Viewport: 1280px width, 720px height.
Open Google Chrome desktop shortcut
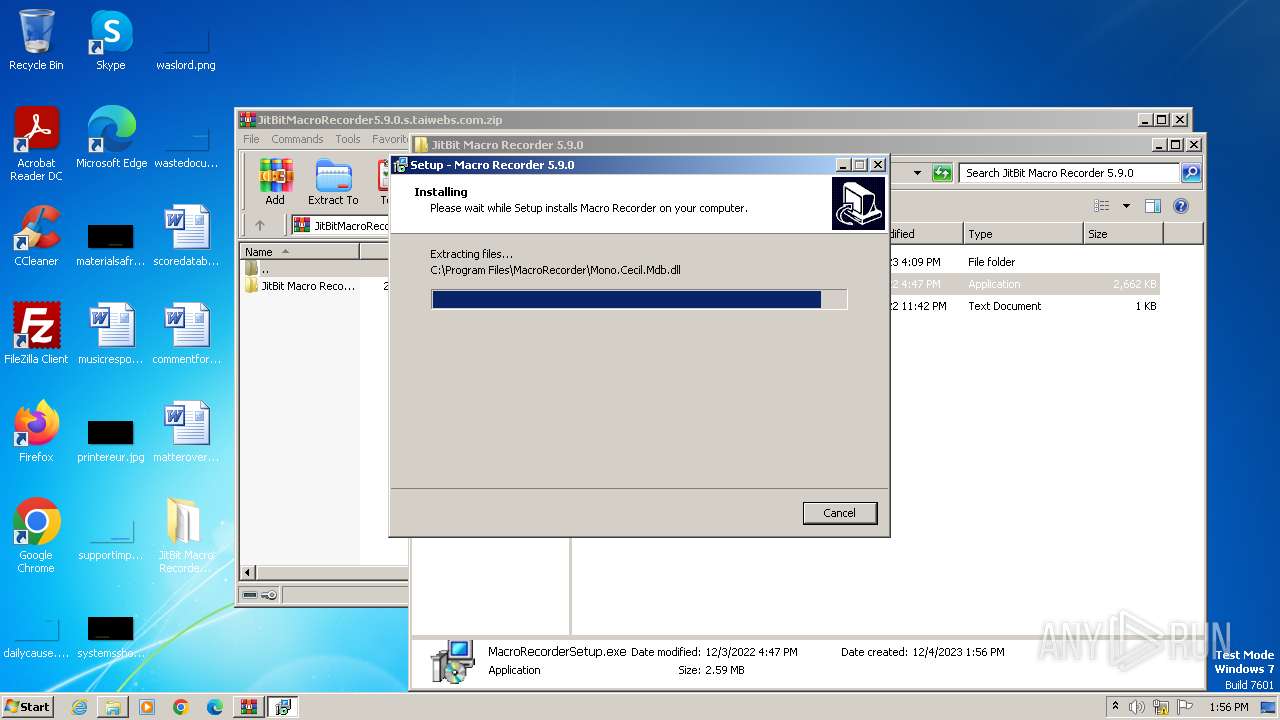point(36,536)
